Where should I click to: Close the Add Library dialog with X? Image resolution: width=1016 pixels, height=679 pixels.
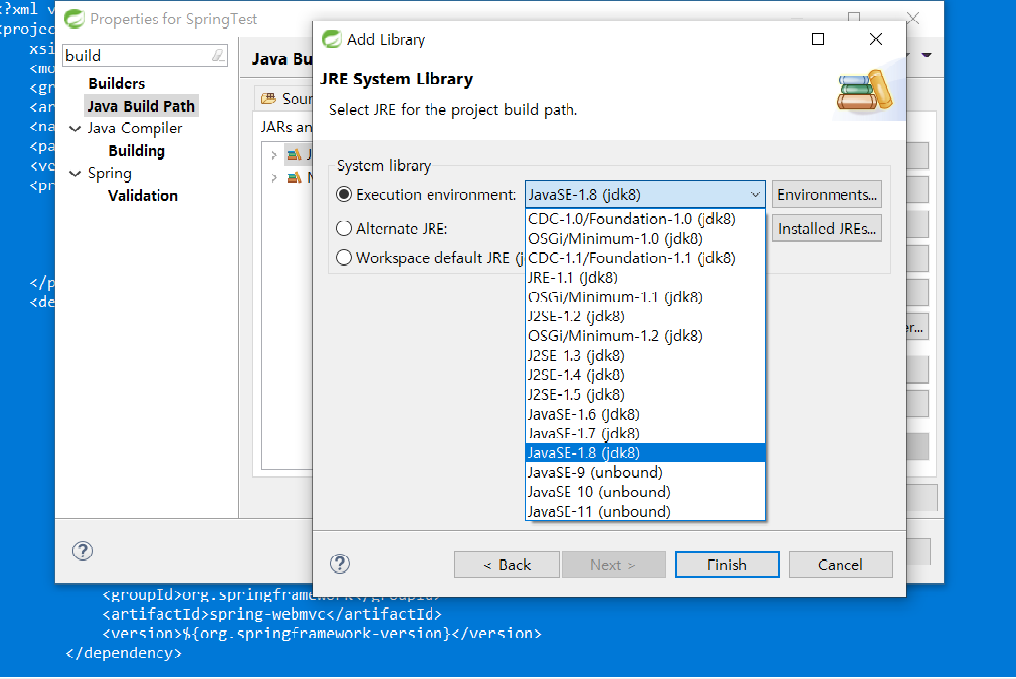click(875, 39)
